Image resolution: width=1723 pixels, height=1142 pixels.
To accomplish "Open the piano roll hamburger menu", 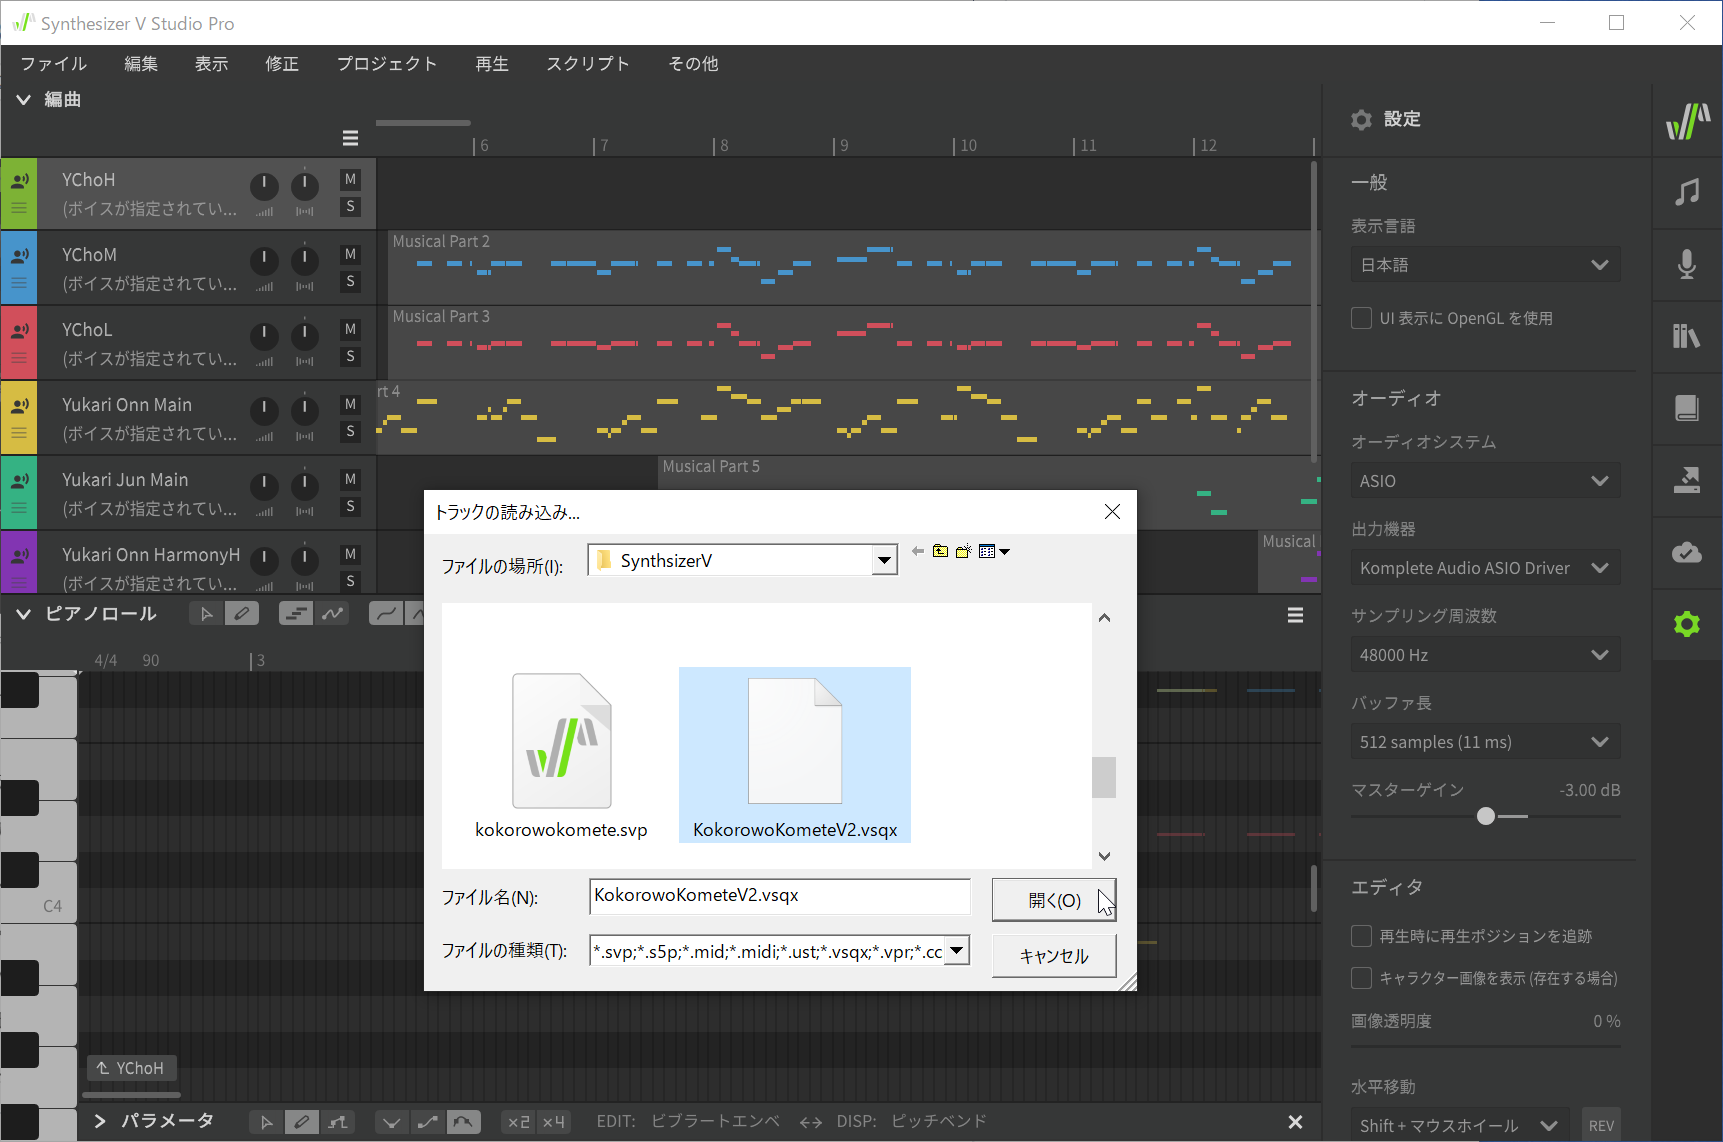I will point(1295,615).
